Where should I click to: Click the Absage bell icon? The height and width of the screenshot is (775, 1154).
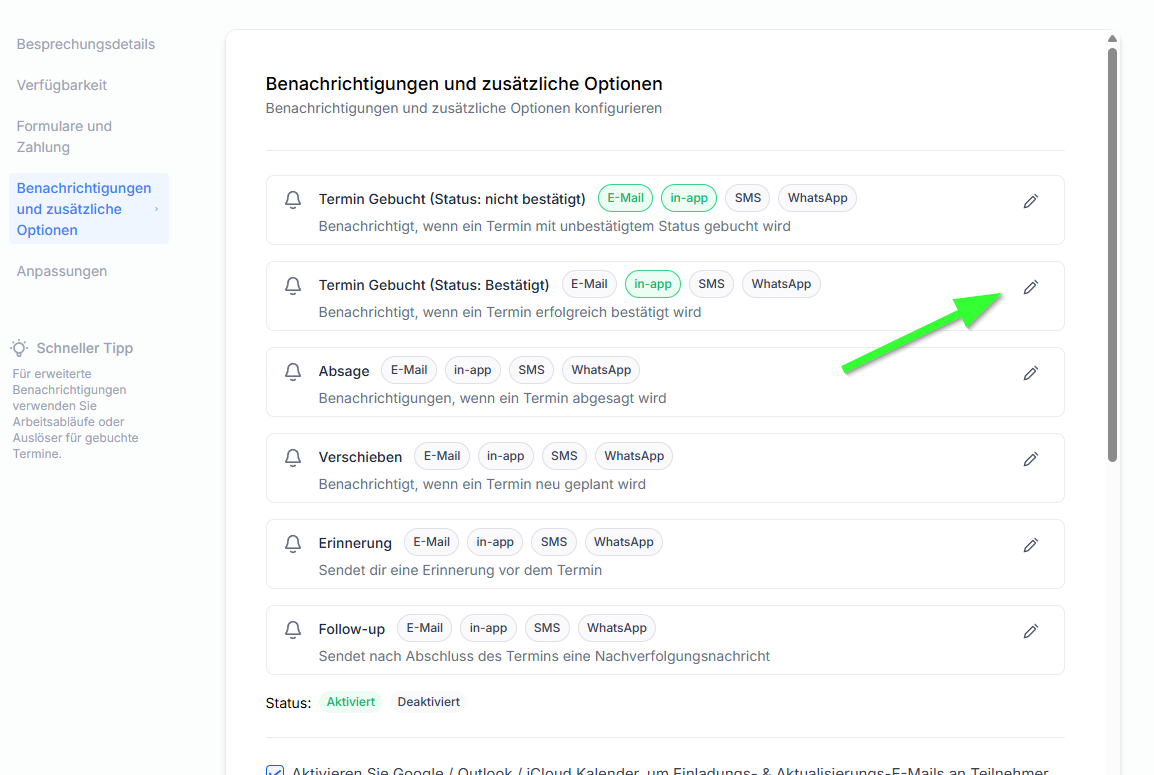(293, 372)
